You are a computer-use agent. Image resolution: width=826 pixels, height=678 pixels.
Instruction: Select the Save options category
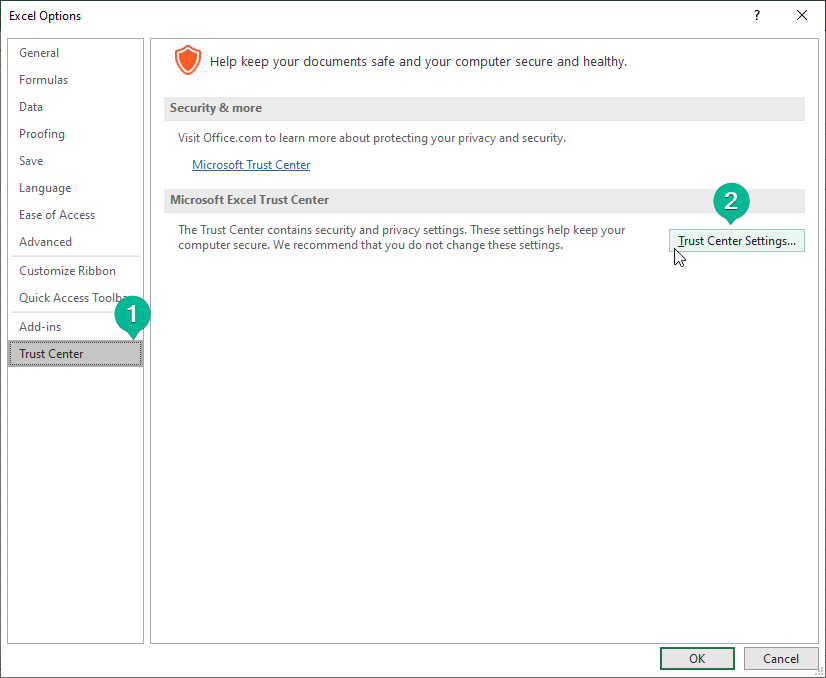[75, 161]
